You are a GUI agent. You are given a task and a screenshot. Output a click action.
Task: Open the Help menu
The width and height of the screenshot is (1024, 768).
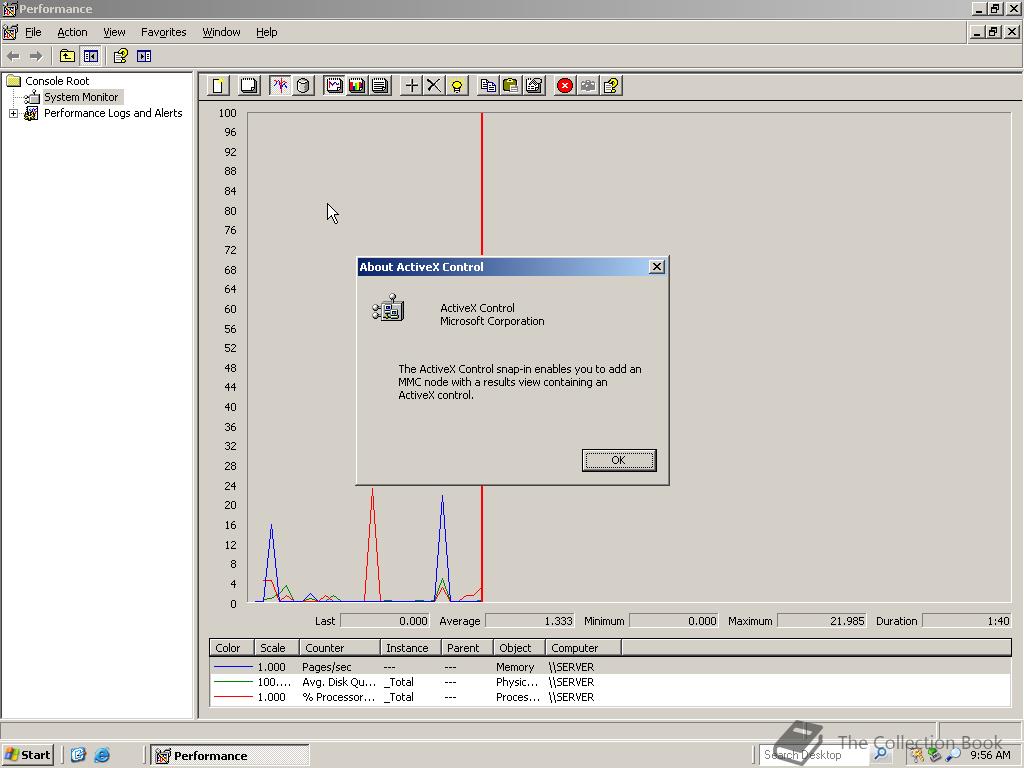tap(266, 32)
